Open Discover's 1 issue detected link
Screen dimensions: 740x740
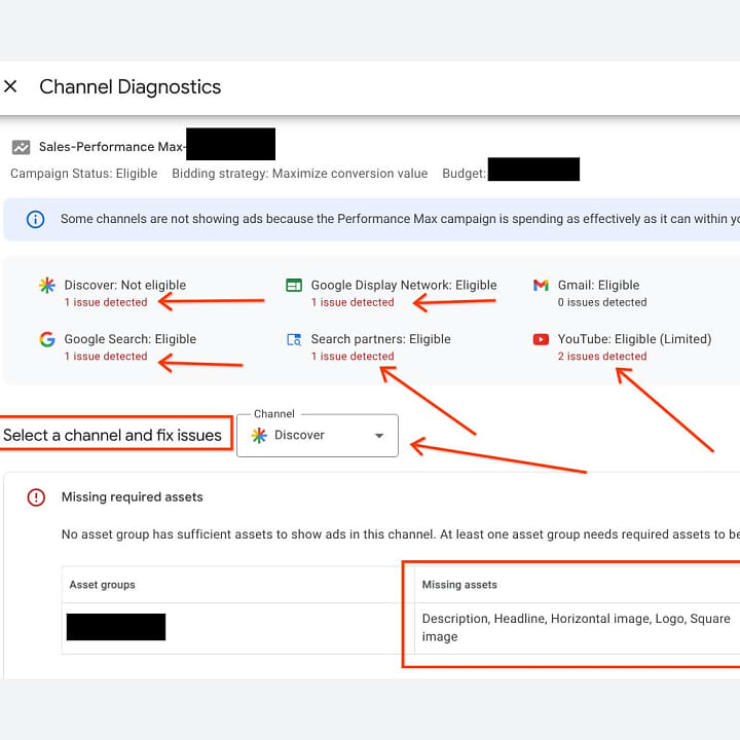[x=106, y=303]
